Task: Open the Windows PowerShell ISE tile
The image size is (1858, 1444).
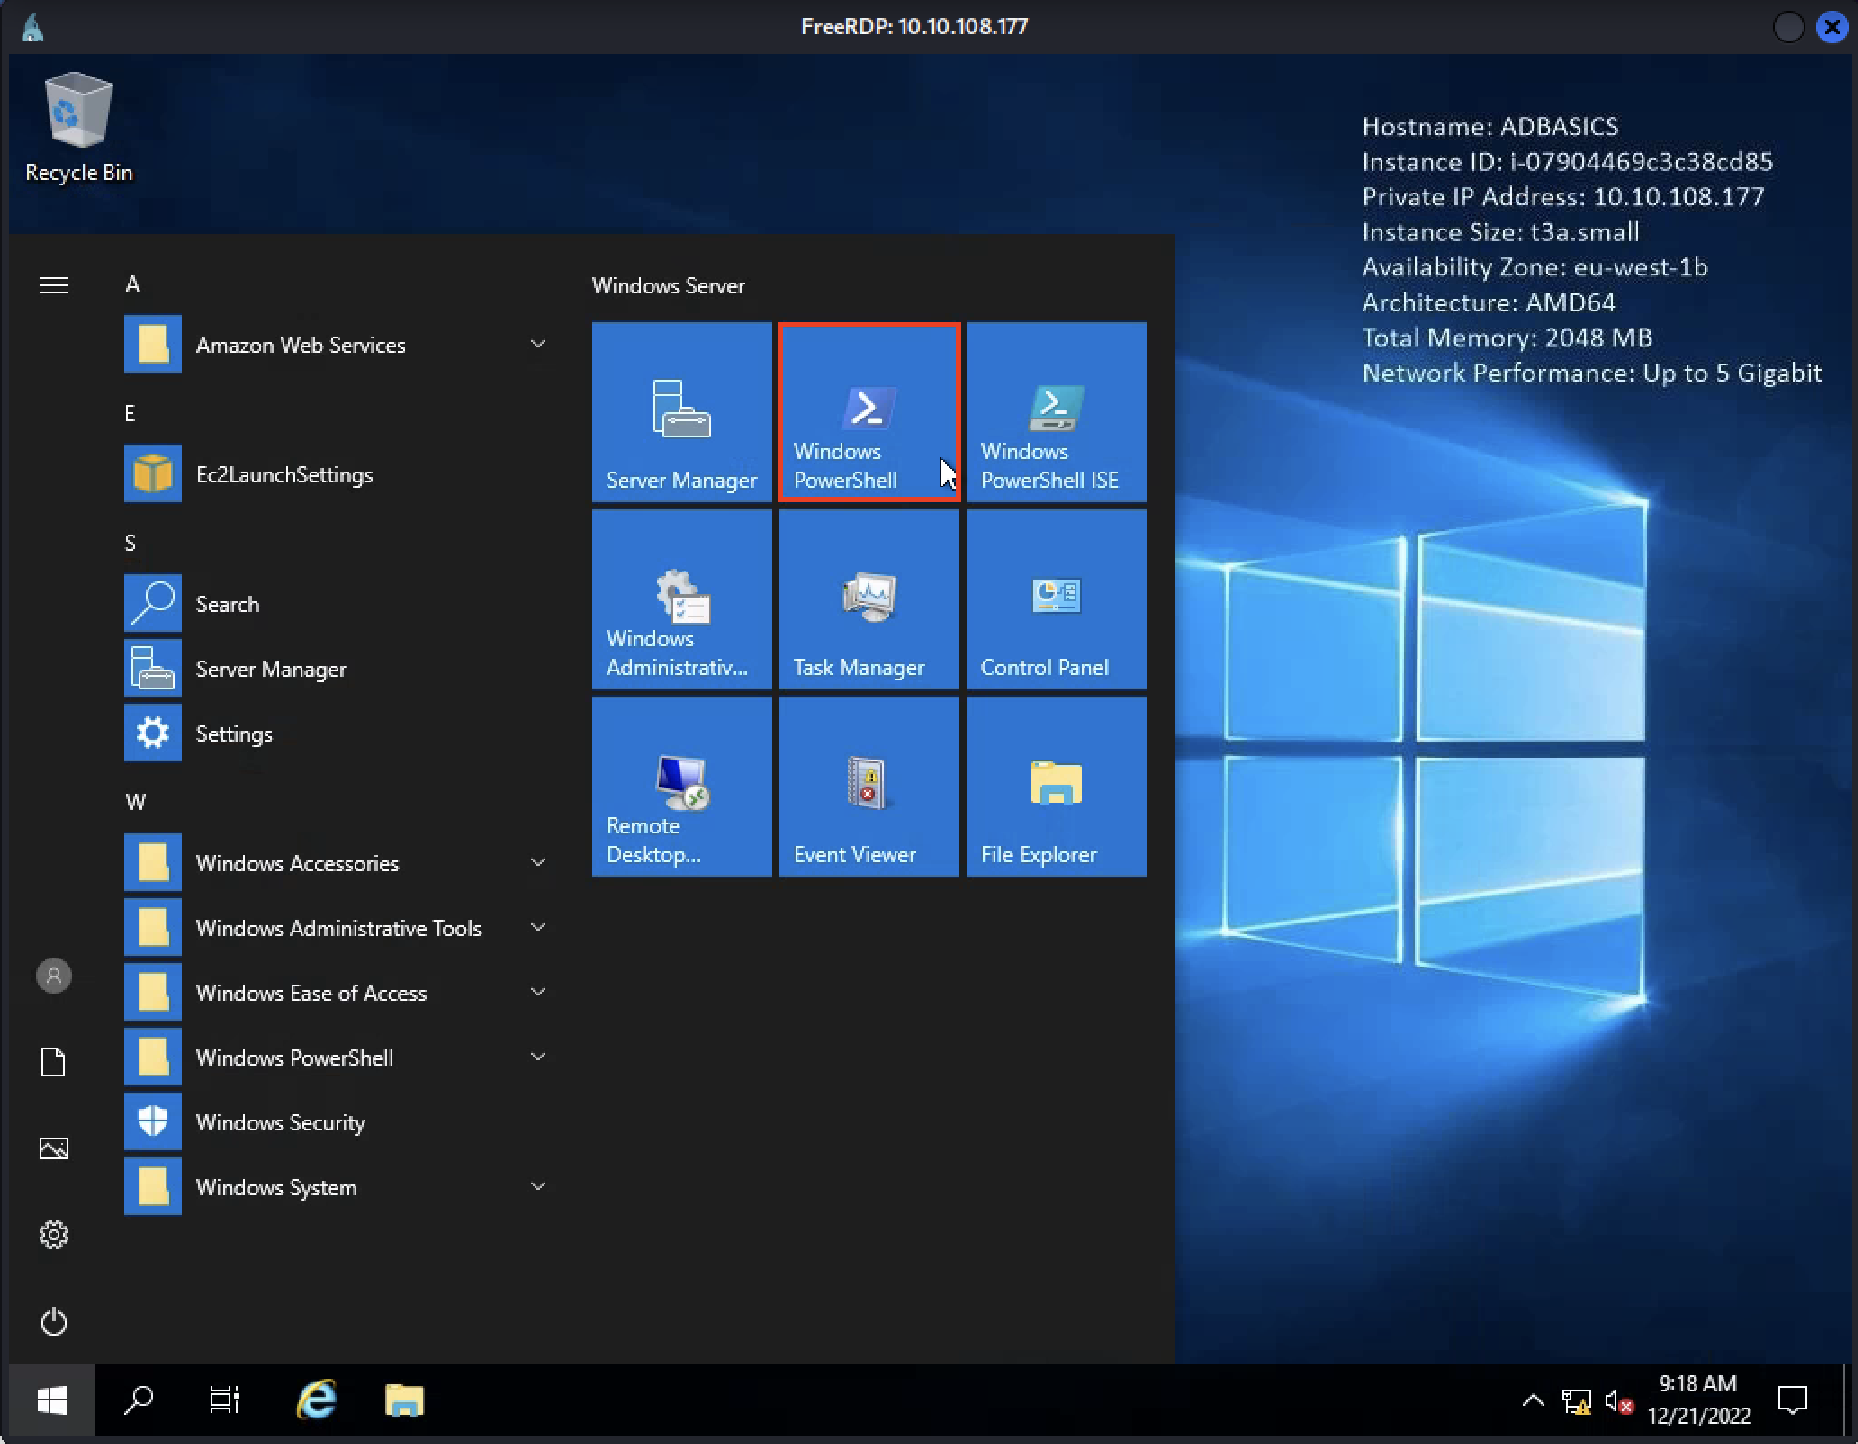Action: [x=1056, y=411]
